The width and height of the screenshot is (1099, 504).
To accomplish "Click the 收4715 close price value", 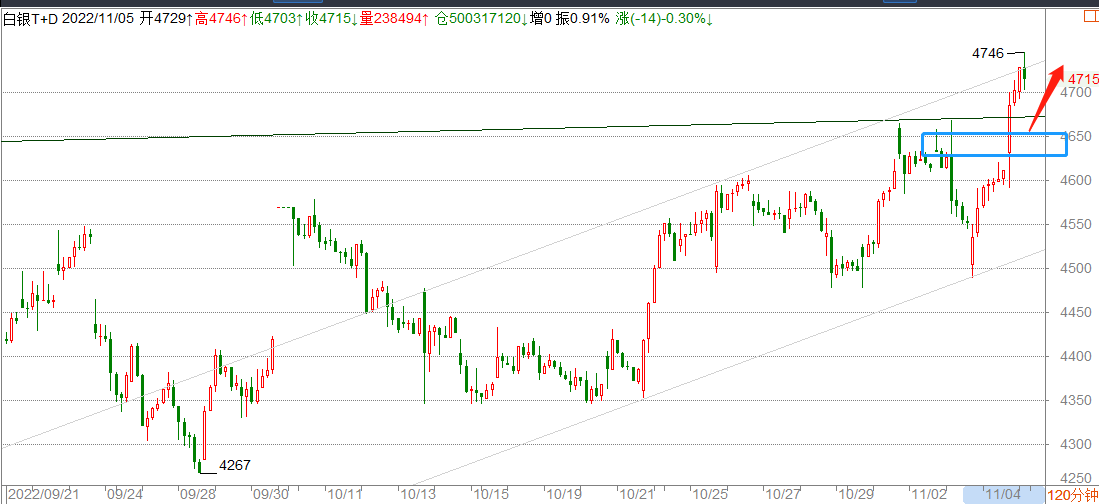I will coord(329,19).
